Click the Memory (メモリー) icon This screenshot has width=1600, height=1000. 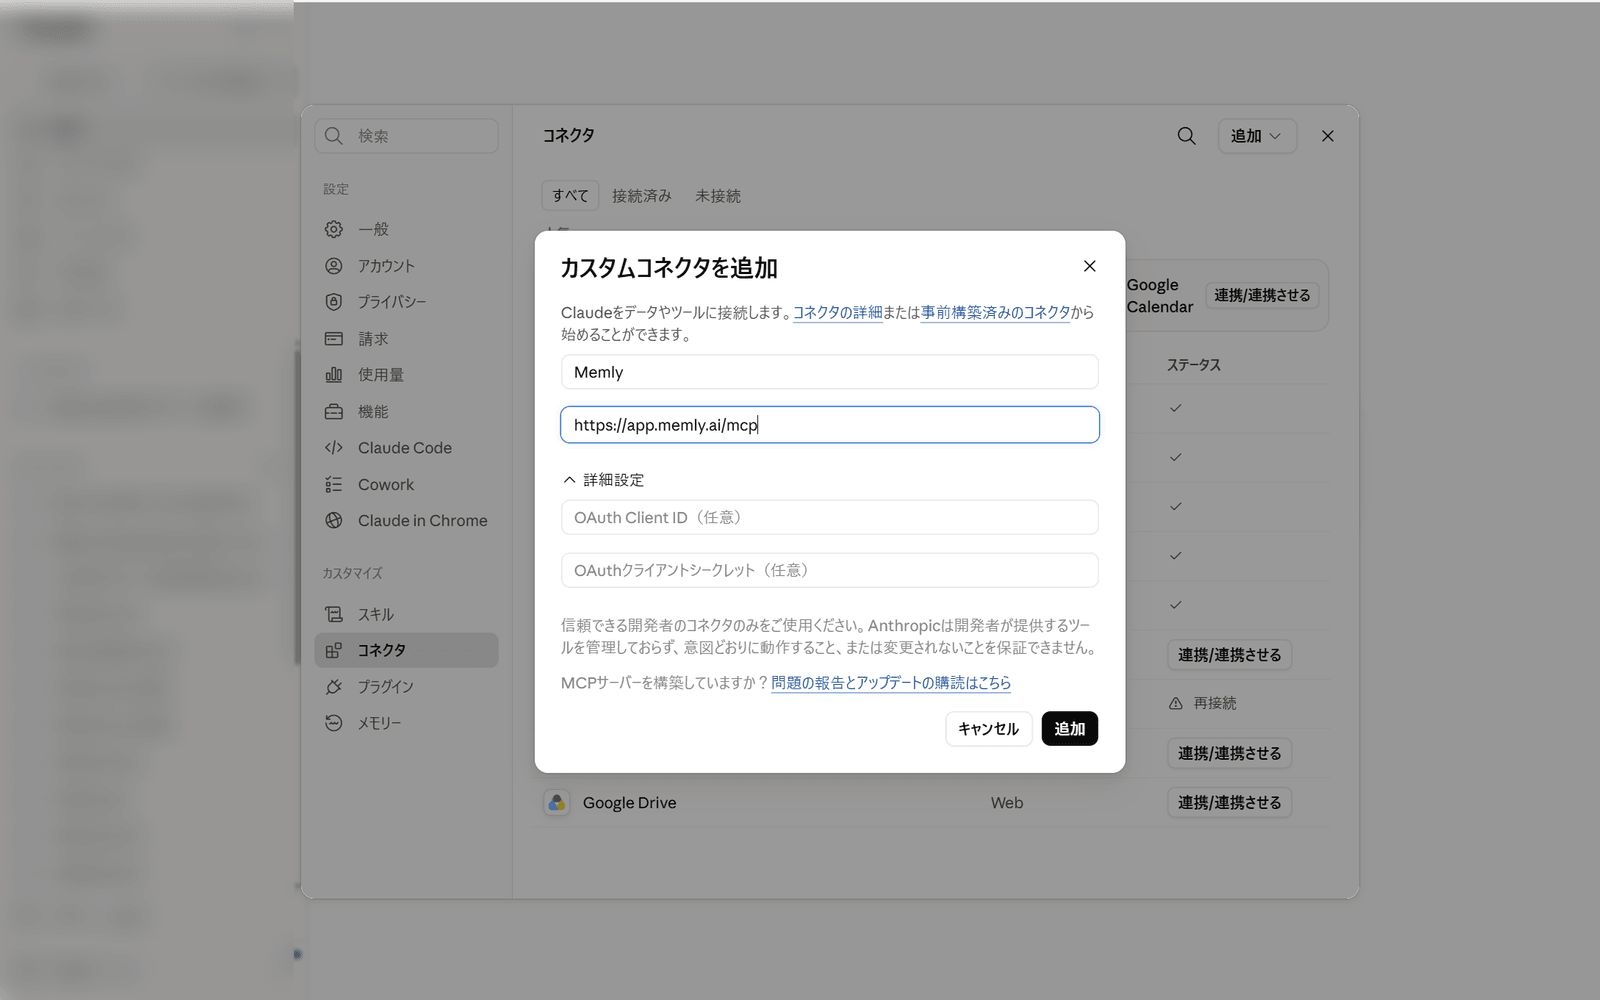coord(334,723)
